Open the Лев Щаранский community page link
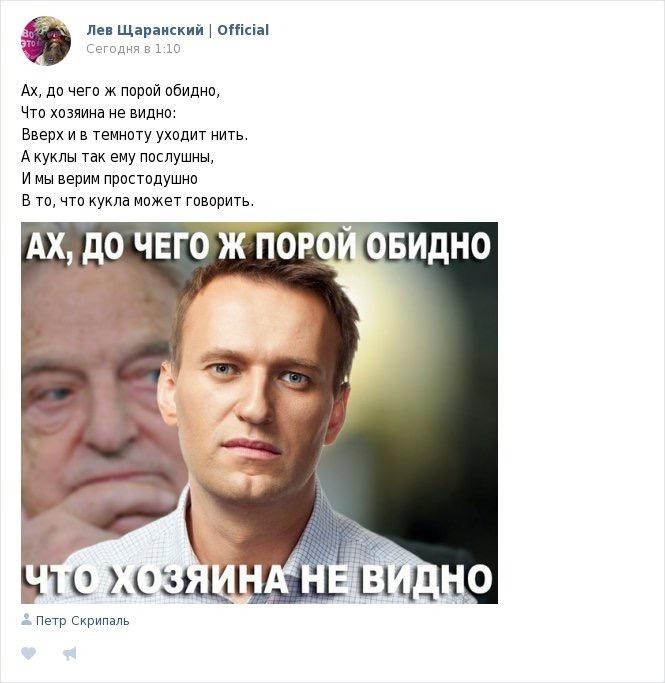 point(145,30)
